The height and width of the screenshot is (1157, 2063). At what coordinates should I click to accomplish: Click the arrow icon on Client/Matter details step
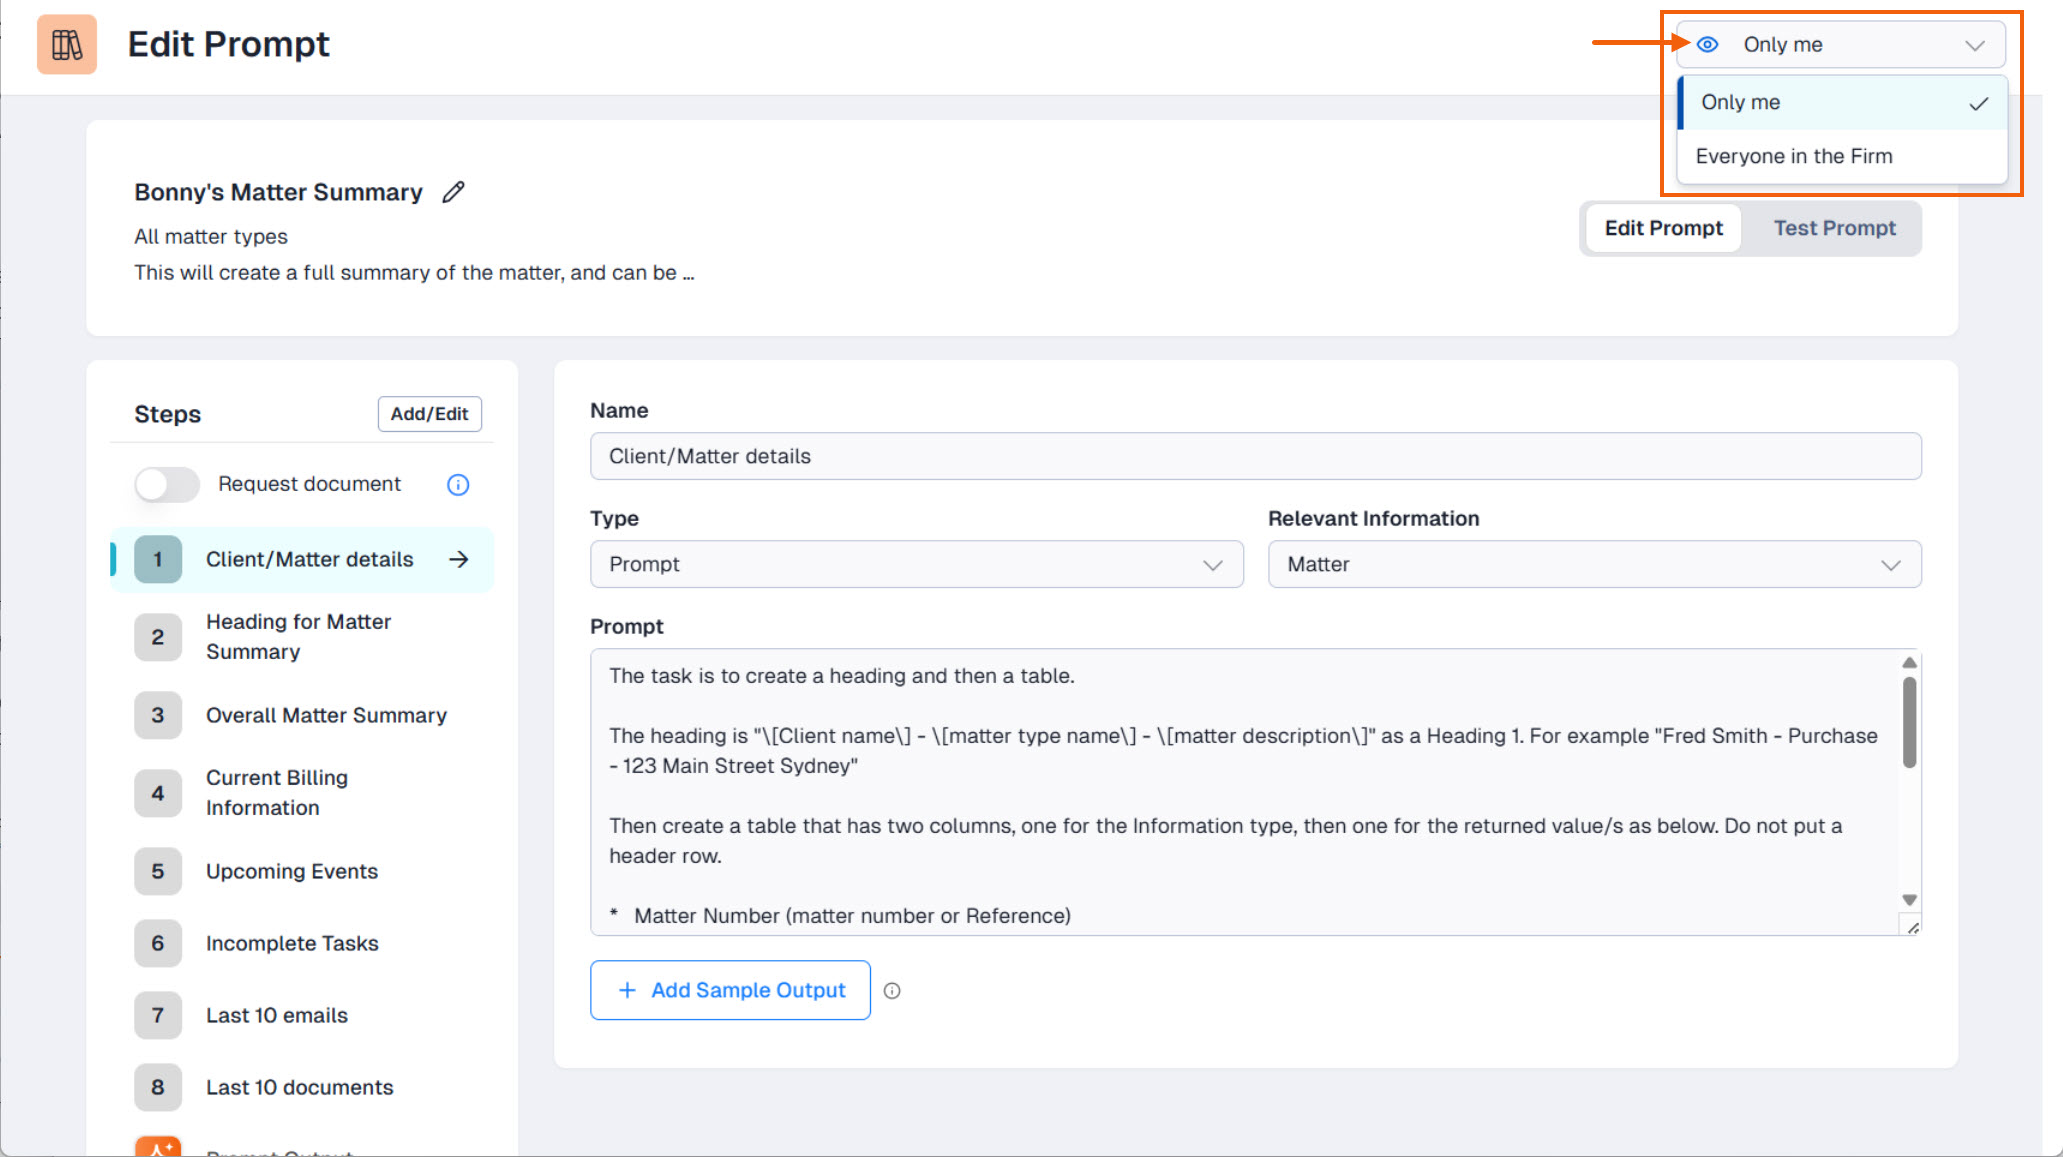[x=459, y=560]
